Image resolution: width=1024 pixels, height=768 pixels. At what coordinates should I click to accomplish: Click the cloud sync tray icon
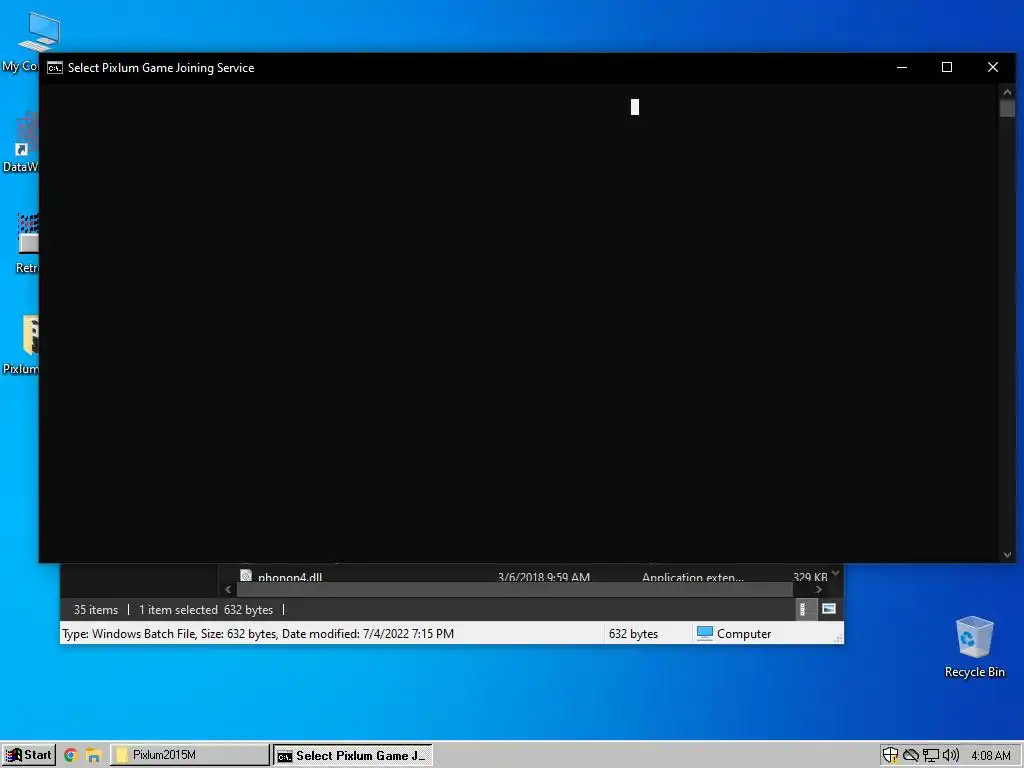click(x=910, y=756)
